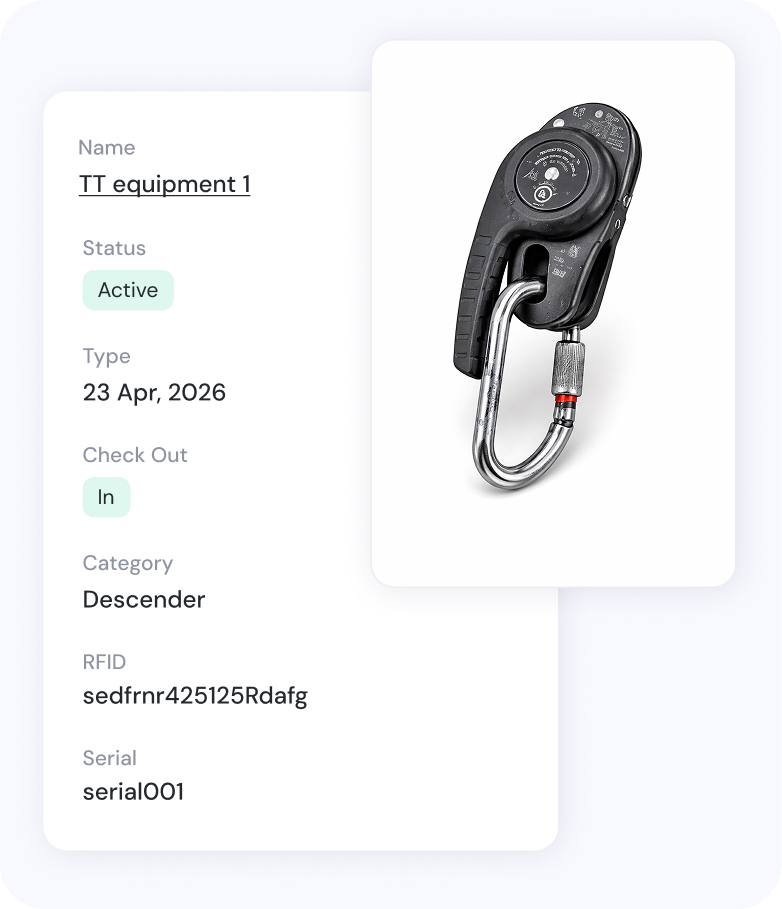
Task: Select the 23 Apr, 2026 date value
Action: (x=154, y=392)
